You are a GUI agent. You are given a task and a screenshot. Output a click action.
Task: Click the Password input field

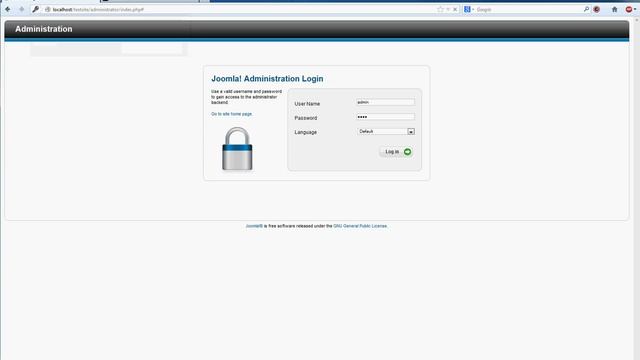(385, 117)
